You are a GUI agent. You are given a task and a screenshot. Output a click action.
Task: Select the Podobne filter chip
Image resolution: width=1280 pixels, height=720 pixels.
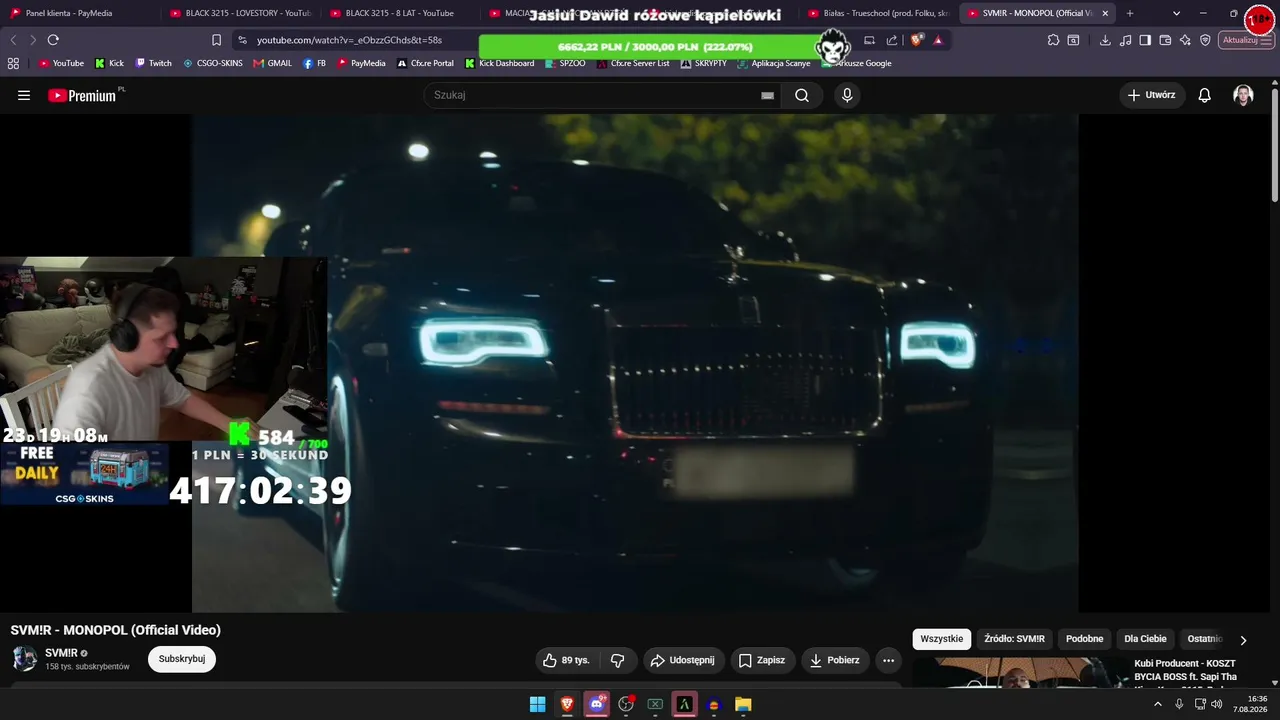coord(1085,639)
